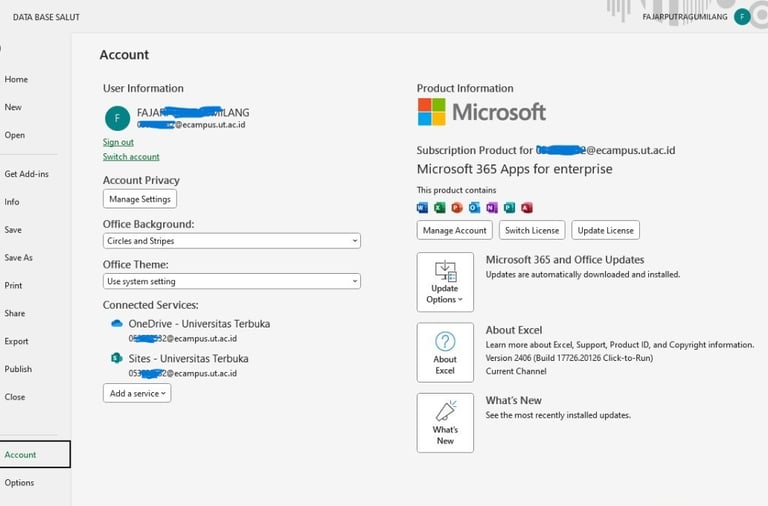This screenshot has height=506, width=768.
Task: Click the Outlook app icon
Action: pos(474,208)
